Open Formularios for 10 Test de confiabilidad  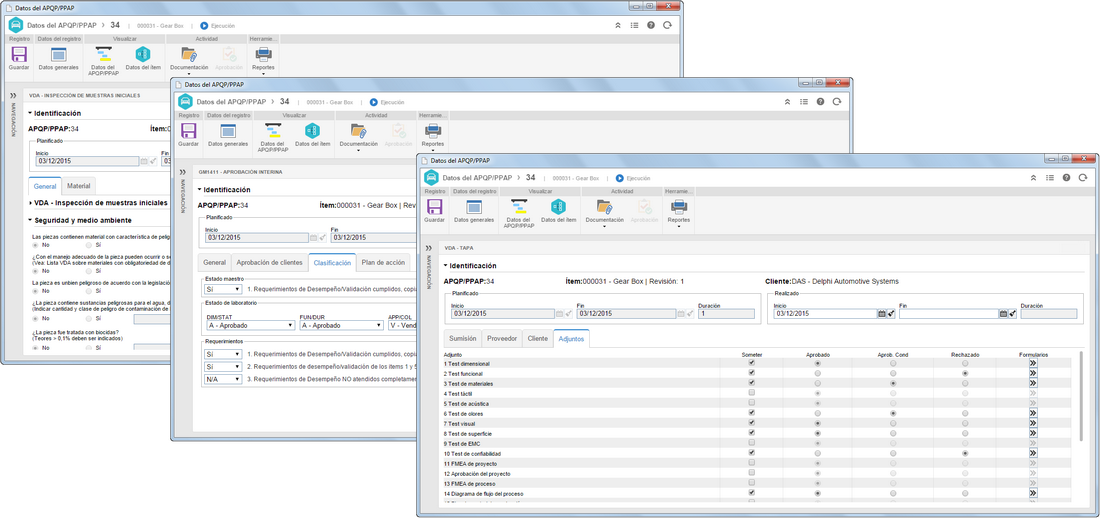[1033, 454]
